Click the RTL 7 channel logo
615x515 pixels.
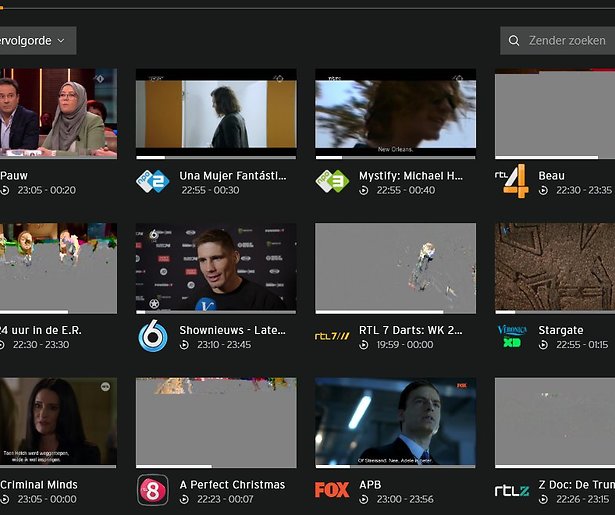pos(332,336)
